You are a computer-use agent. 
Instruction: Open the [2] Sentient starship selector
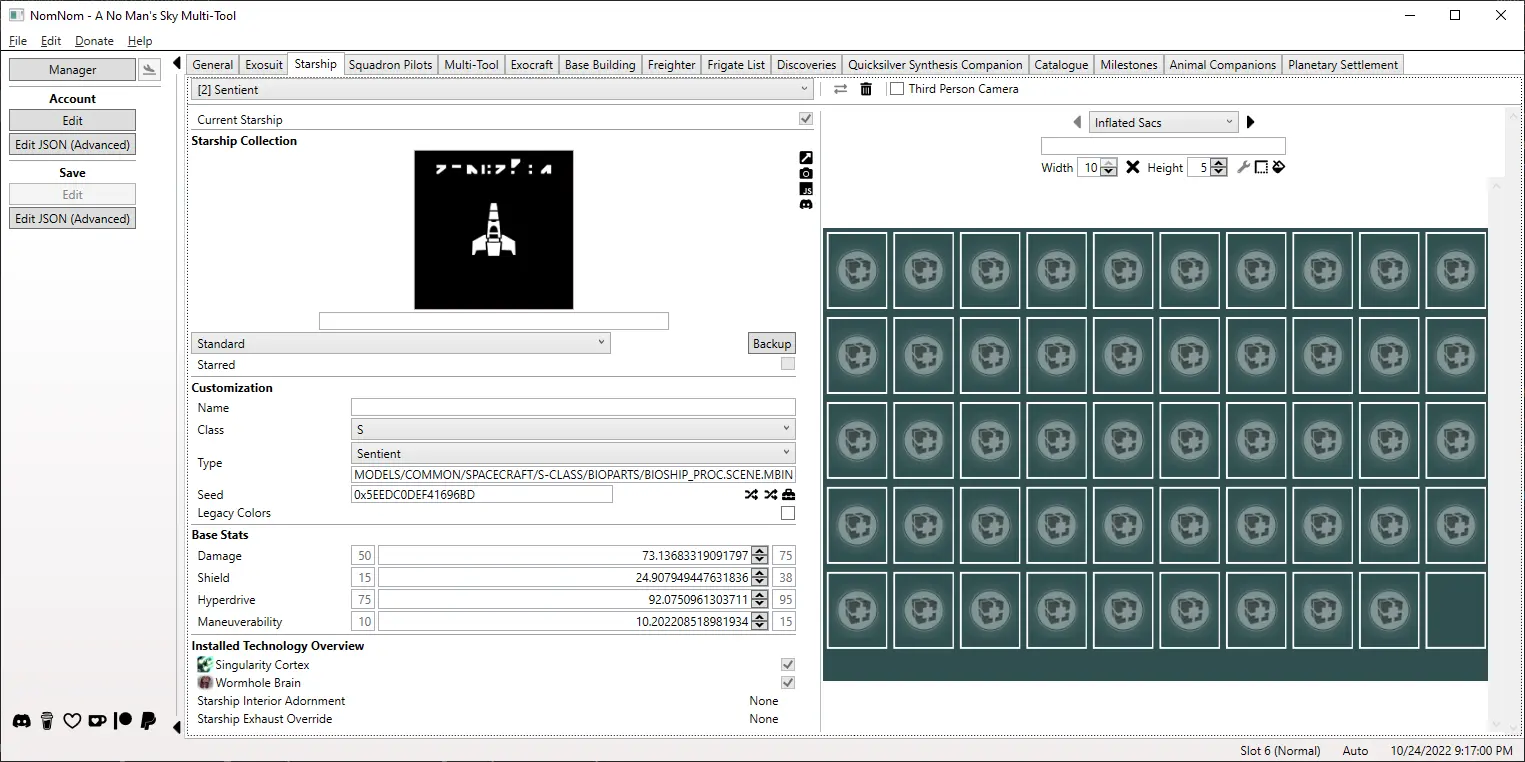[502, 90]
